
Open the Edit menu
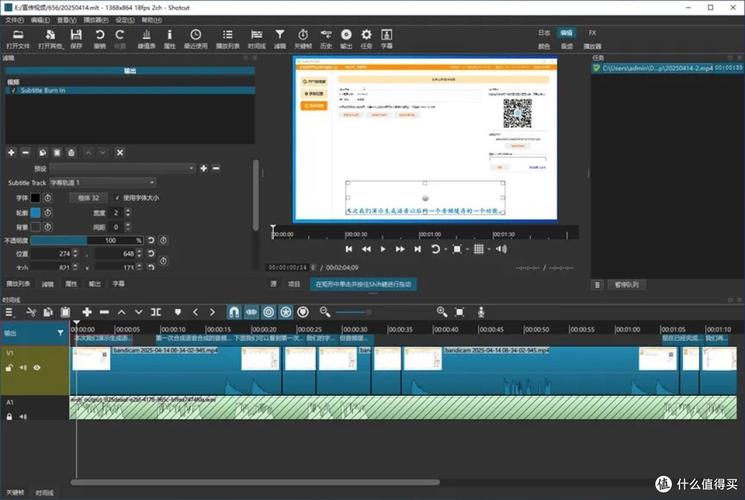coord(40,20)
